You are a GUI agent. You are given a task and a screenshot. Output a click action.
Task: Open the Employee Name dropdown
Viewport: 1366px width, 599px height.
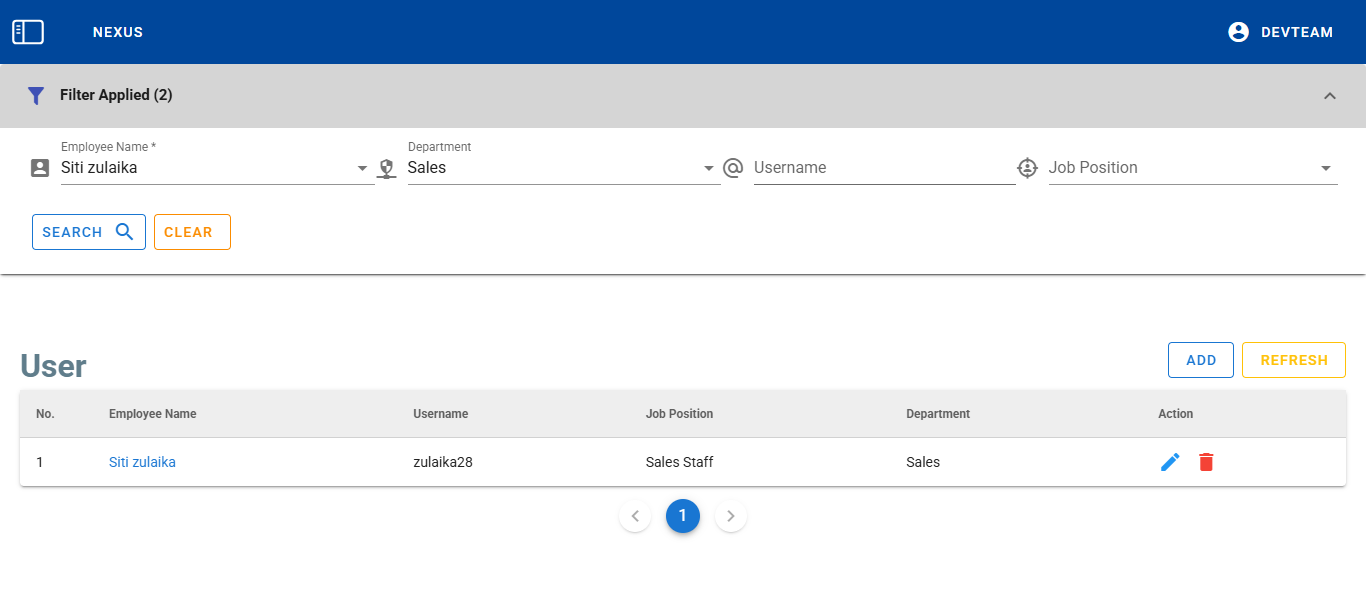coord(362,169)
